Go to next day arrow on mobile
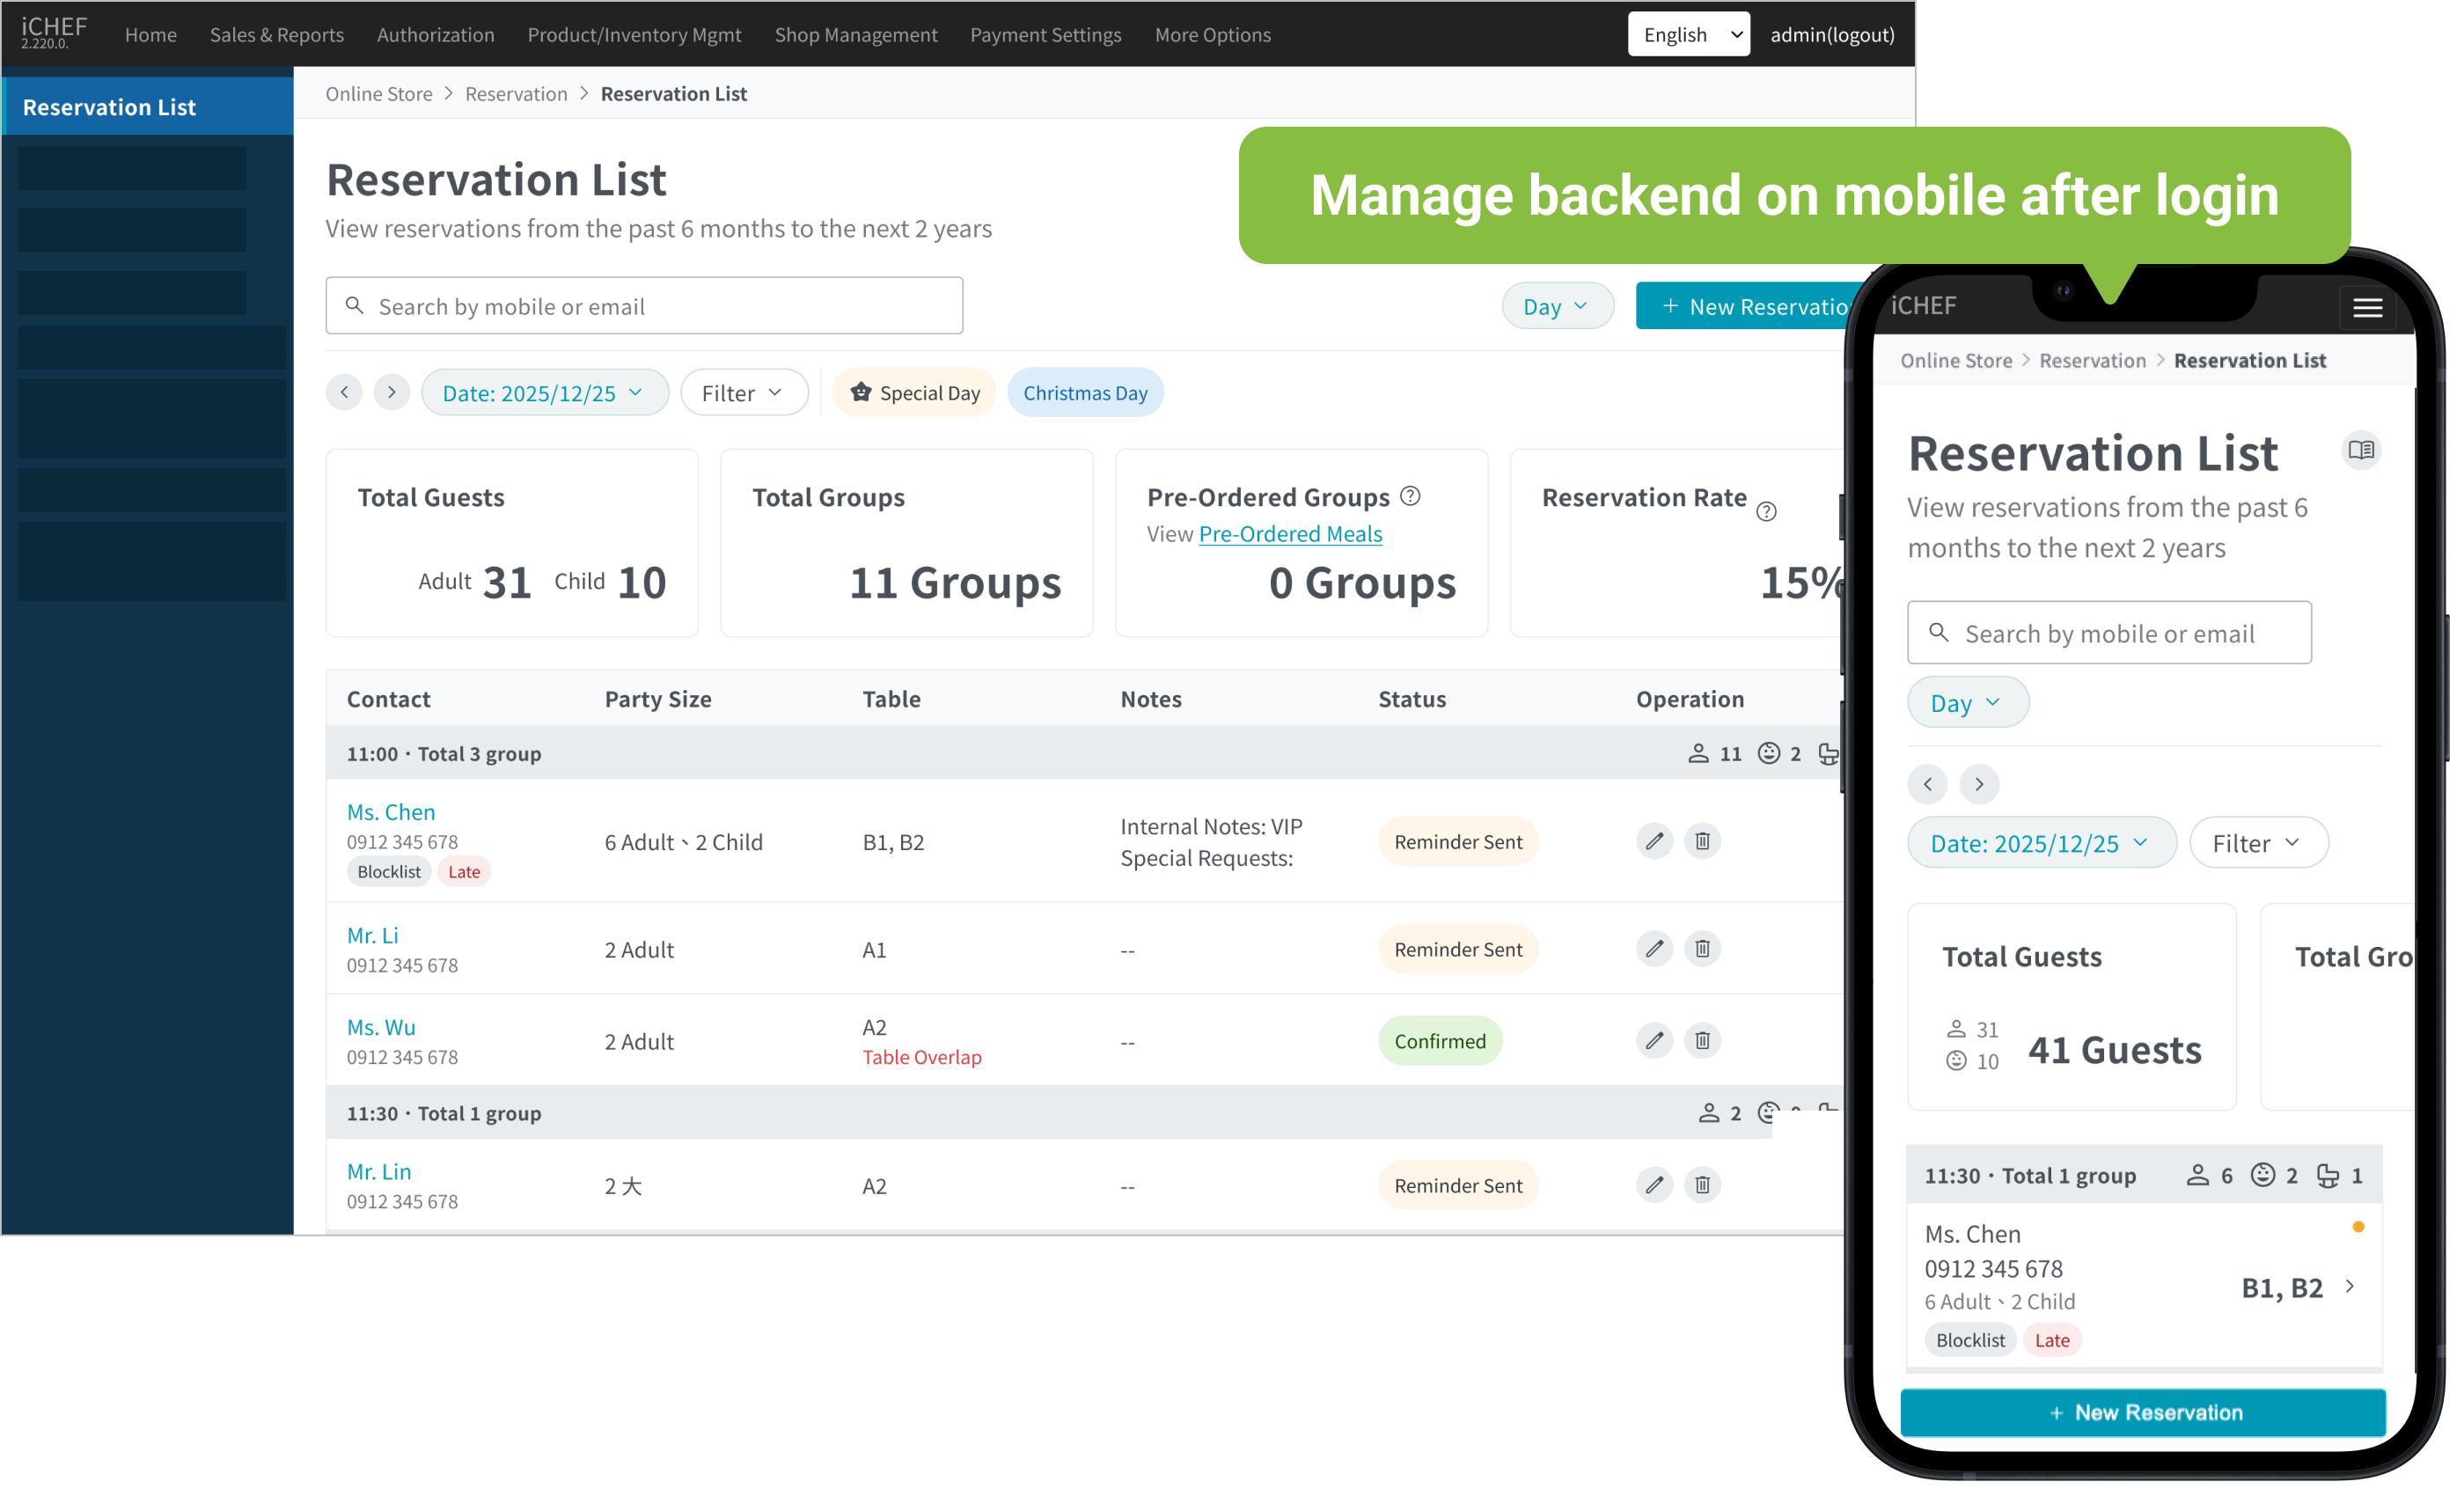The height and width of the screenshot is (1489, 2464). coord(1978,784)
